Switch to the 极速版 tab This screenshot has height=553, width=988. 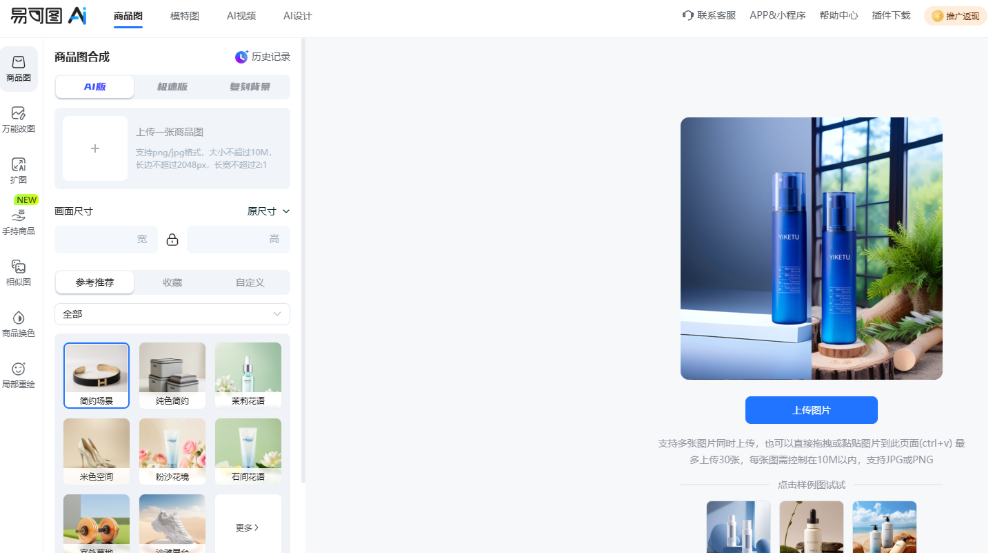(172, 87)
